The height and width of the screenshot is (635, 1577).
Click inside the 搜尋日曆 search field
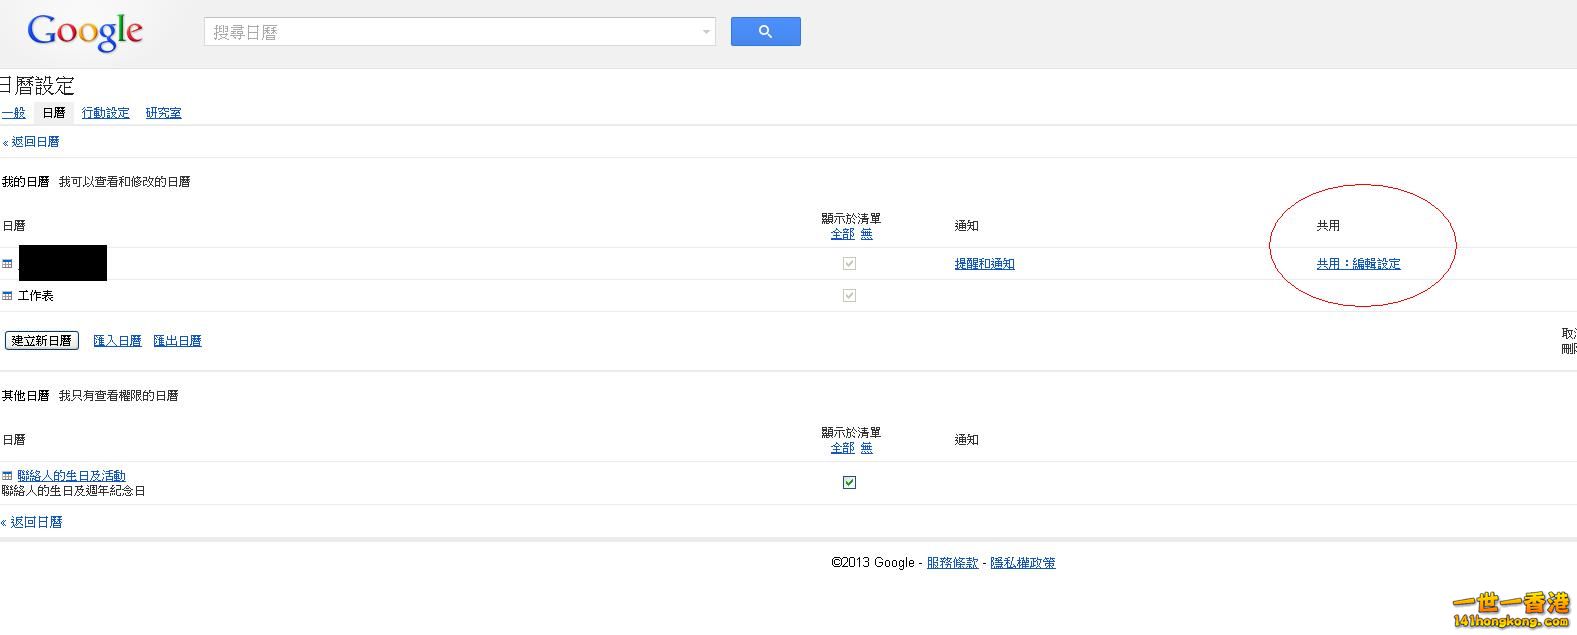click(450, 32)
